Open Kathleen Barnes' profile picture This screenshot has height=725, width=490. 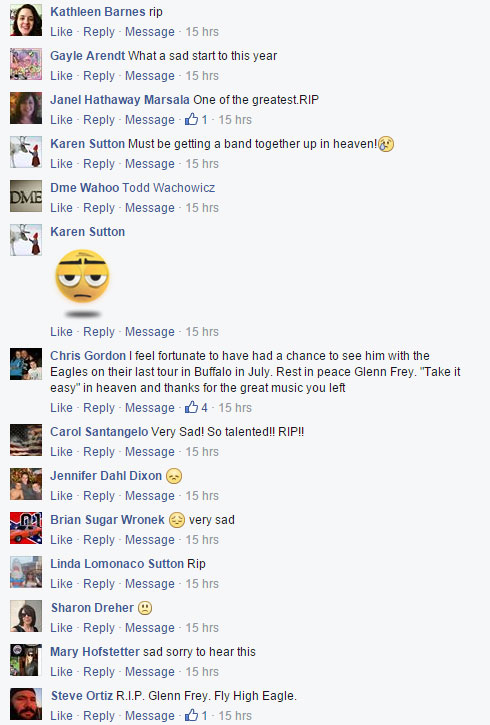tap(26, 20)
